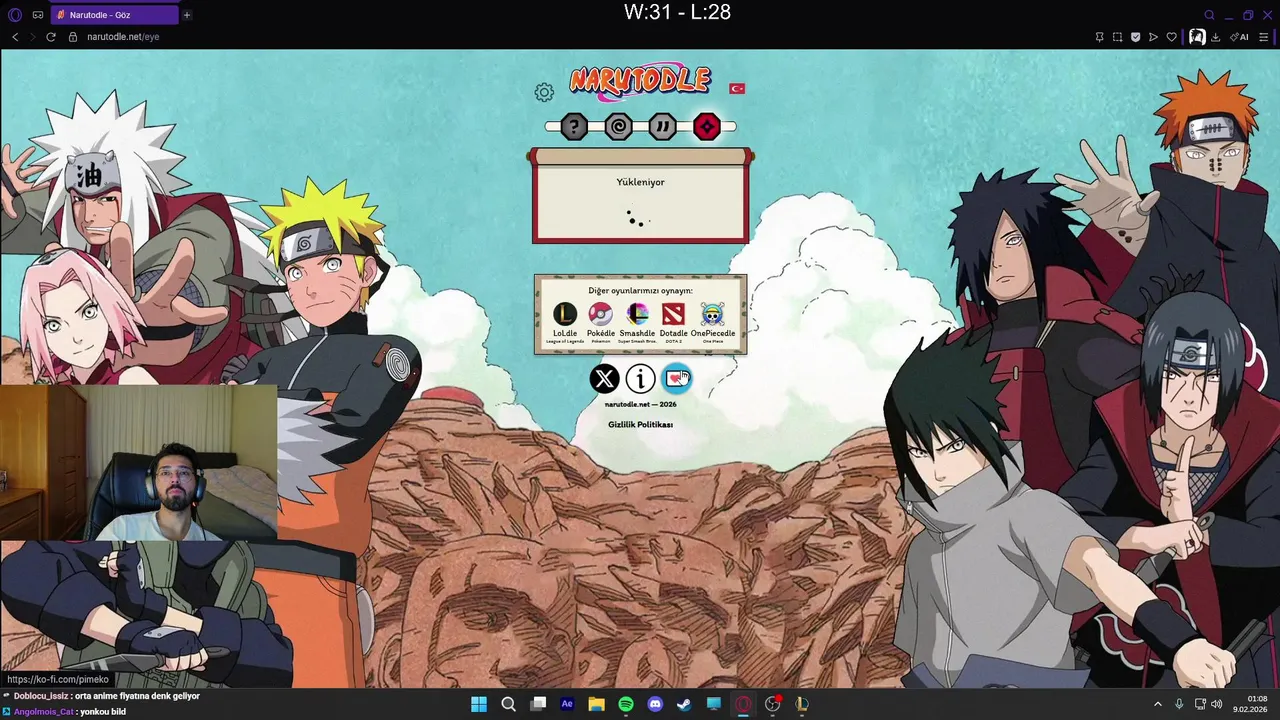
Task: Toggle the ad blocker shield
Action: click(x=1135, y=37)
